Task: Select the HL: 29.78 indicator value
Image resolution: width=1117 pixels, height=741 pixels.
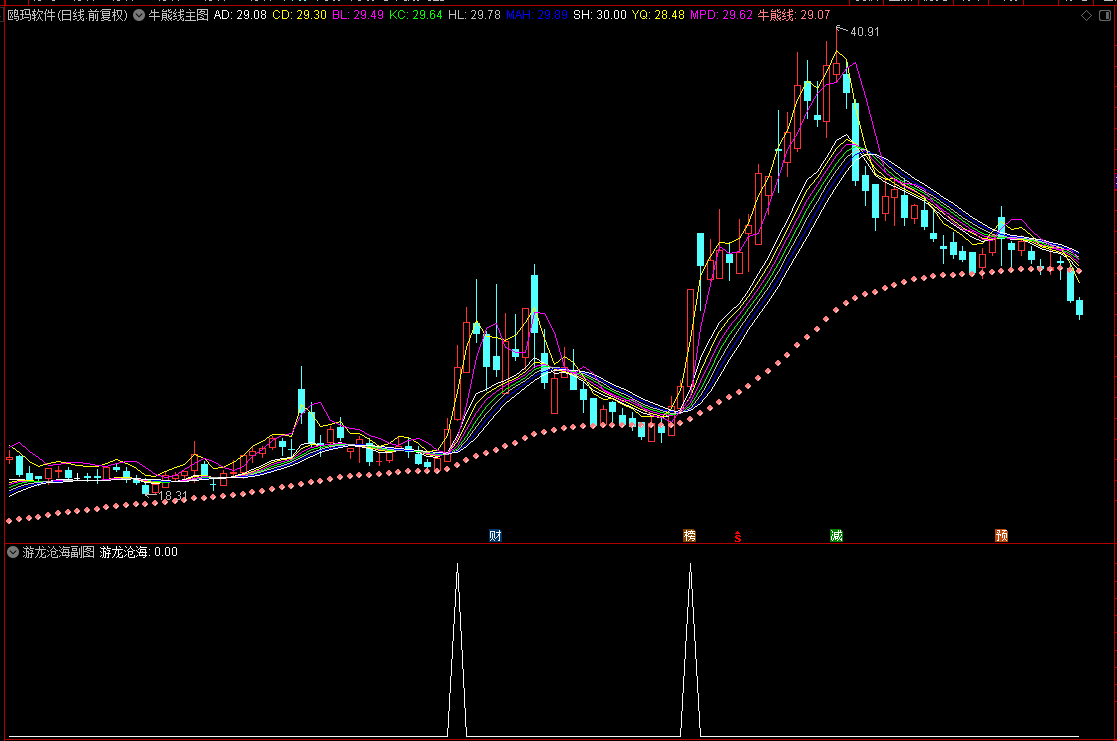Action: pyautogui.click(x=474, y=15)
